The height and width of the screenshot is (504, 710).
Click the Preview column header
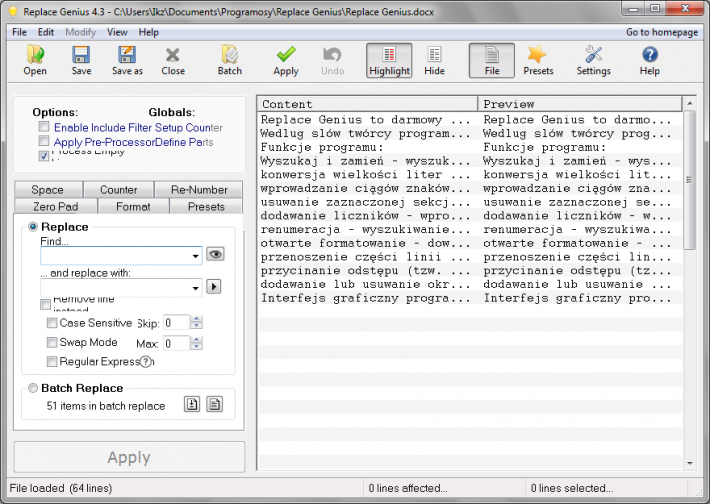580,104
